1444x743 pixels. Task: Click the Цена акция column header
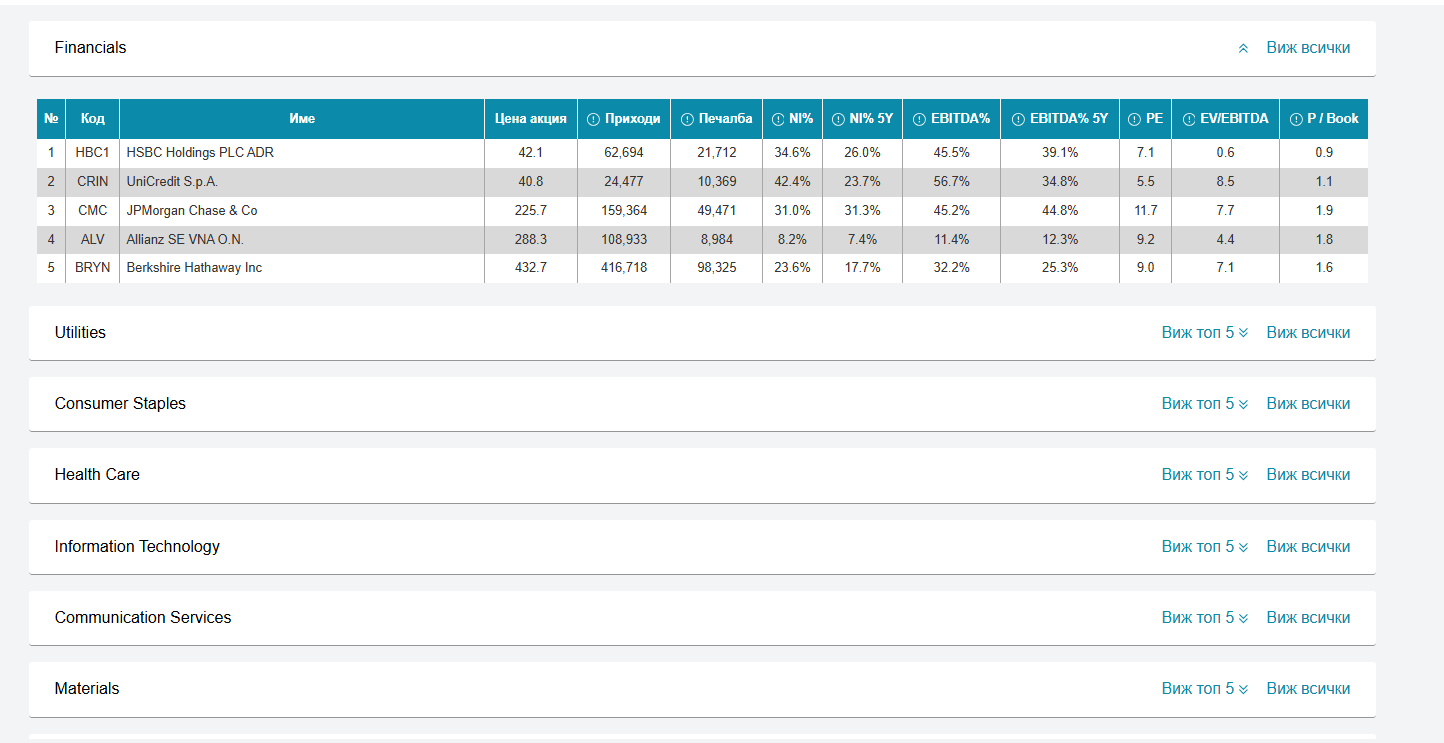pos(531,119)
